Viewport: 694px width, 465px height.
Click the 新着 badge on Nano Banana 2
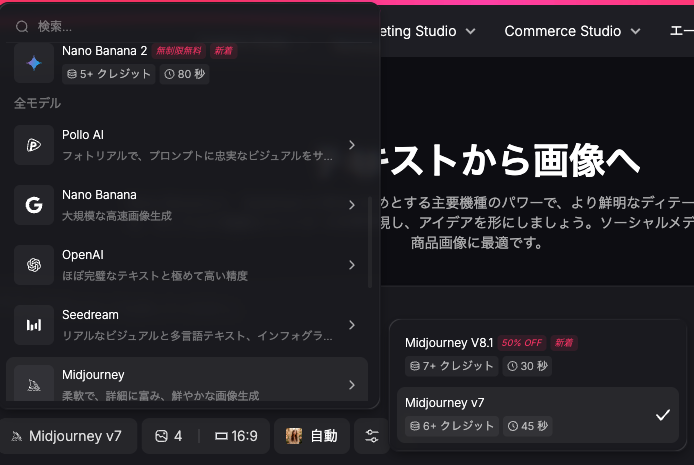[223, 51]
